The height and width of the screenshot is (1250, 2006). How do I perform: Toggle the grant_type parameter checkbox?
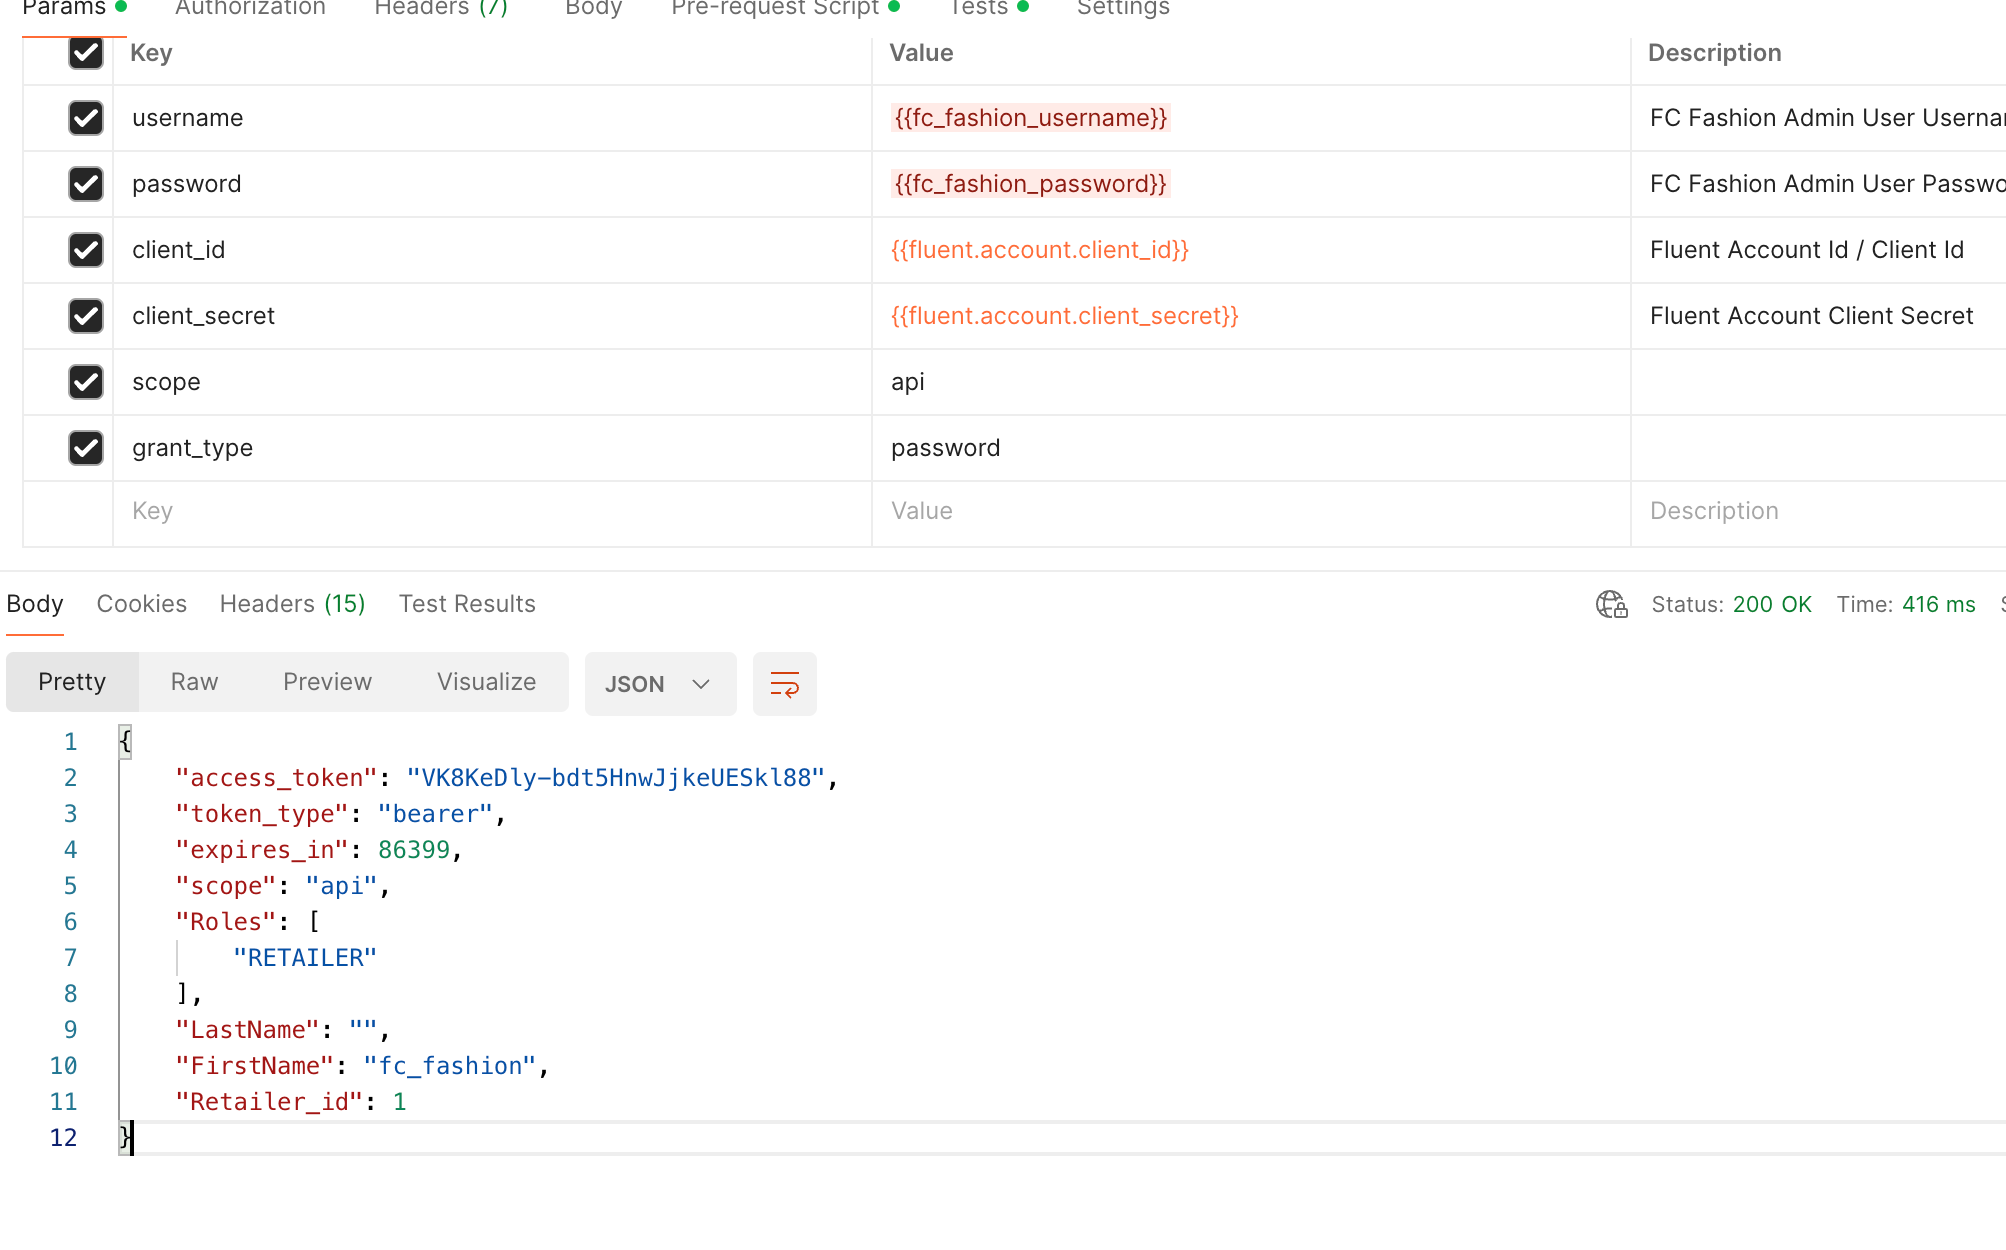(86, 448)
